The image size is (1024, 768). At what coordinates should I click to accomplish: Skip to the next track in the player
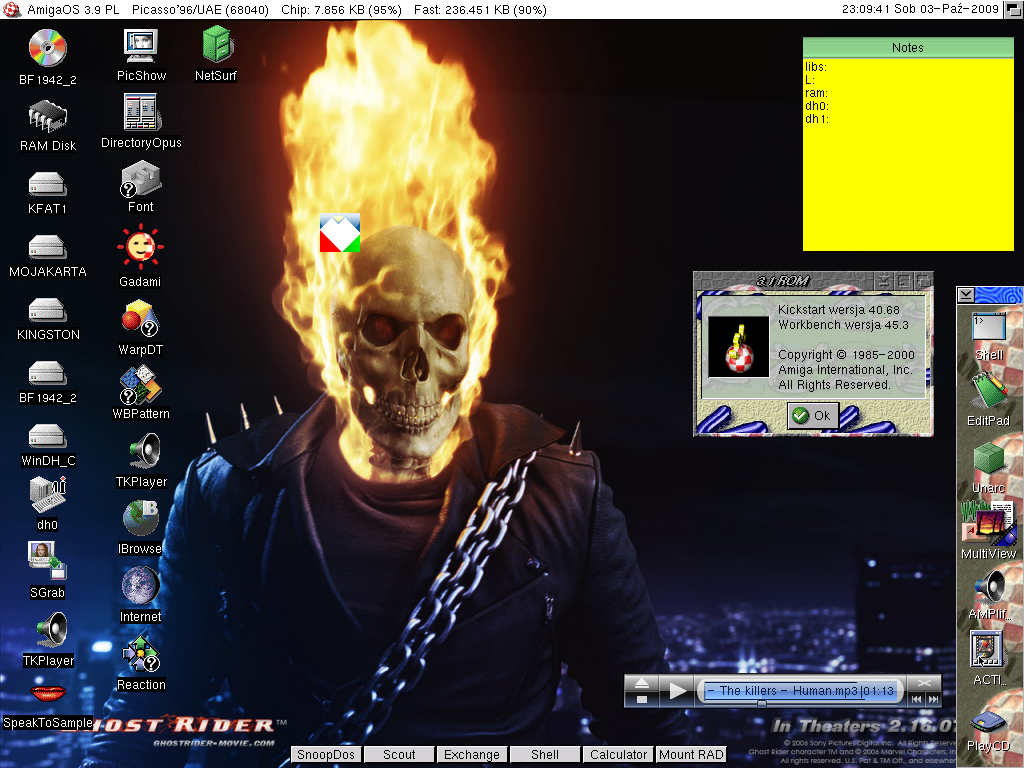tap(933, 699)
